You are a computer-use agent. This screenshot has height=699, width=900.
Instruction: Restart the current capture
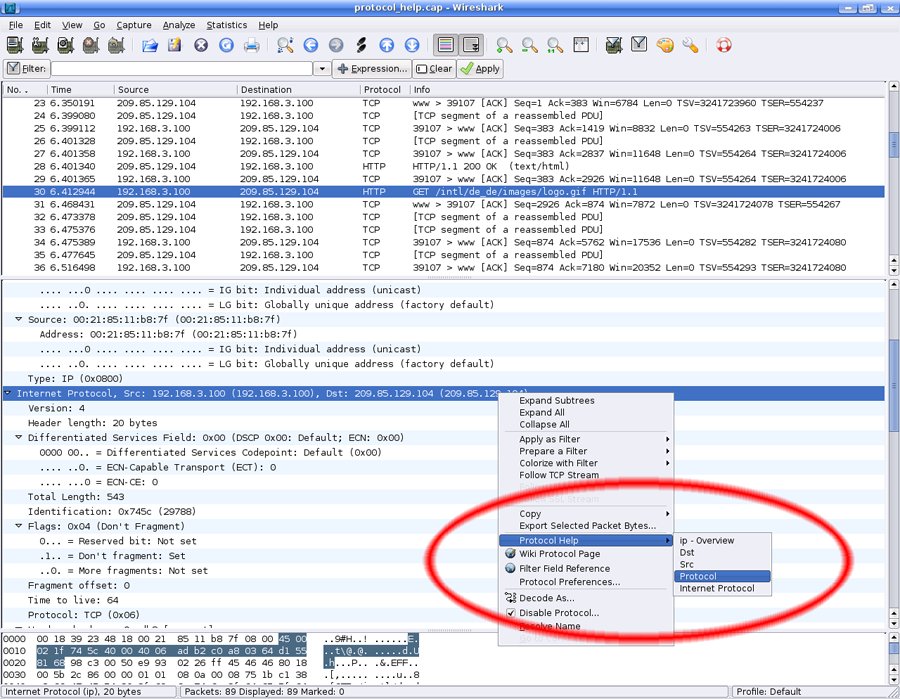(116, 45)
